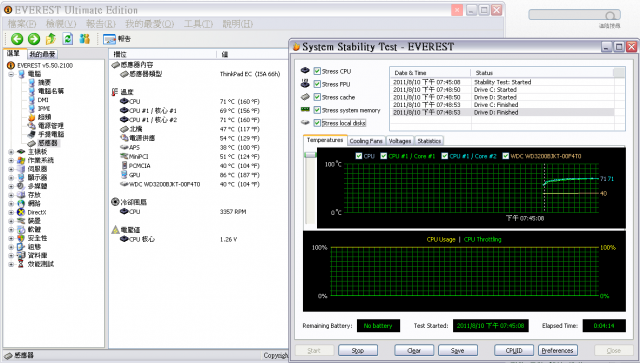Click the EVEREST v5.50.2100 root node

click(x=45, y=65)
